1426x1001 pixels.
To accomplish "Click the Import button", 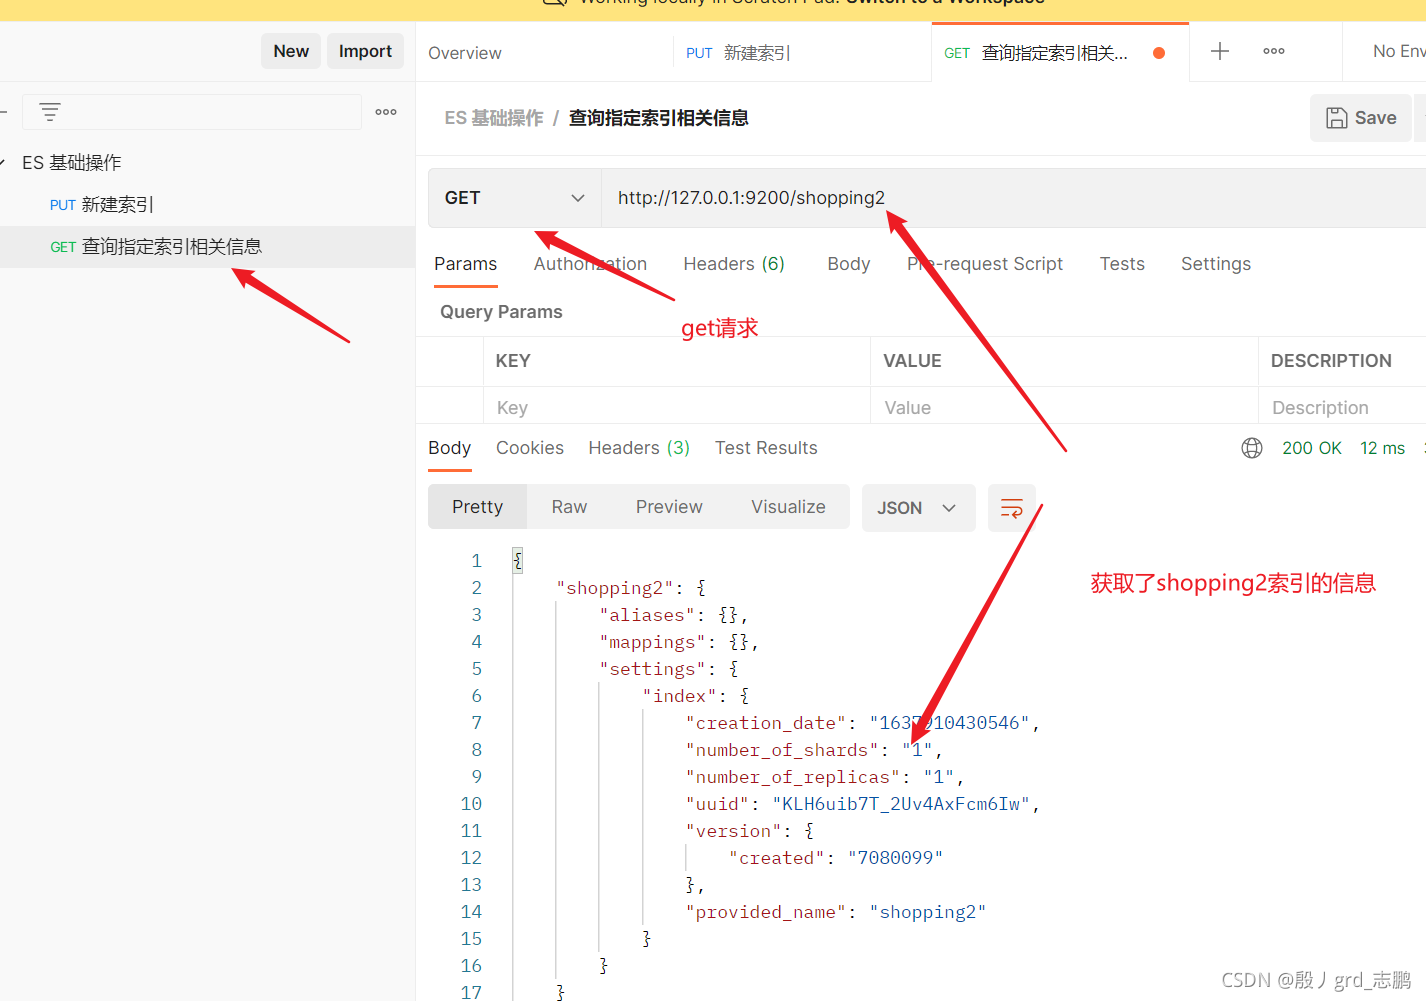I will click(365, 51).
